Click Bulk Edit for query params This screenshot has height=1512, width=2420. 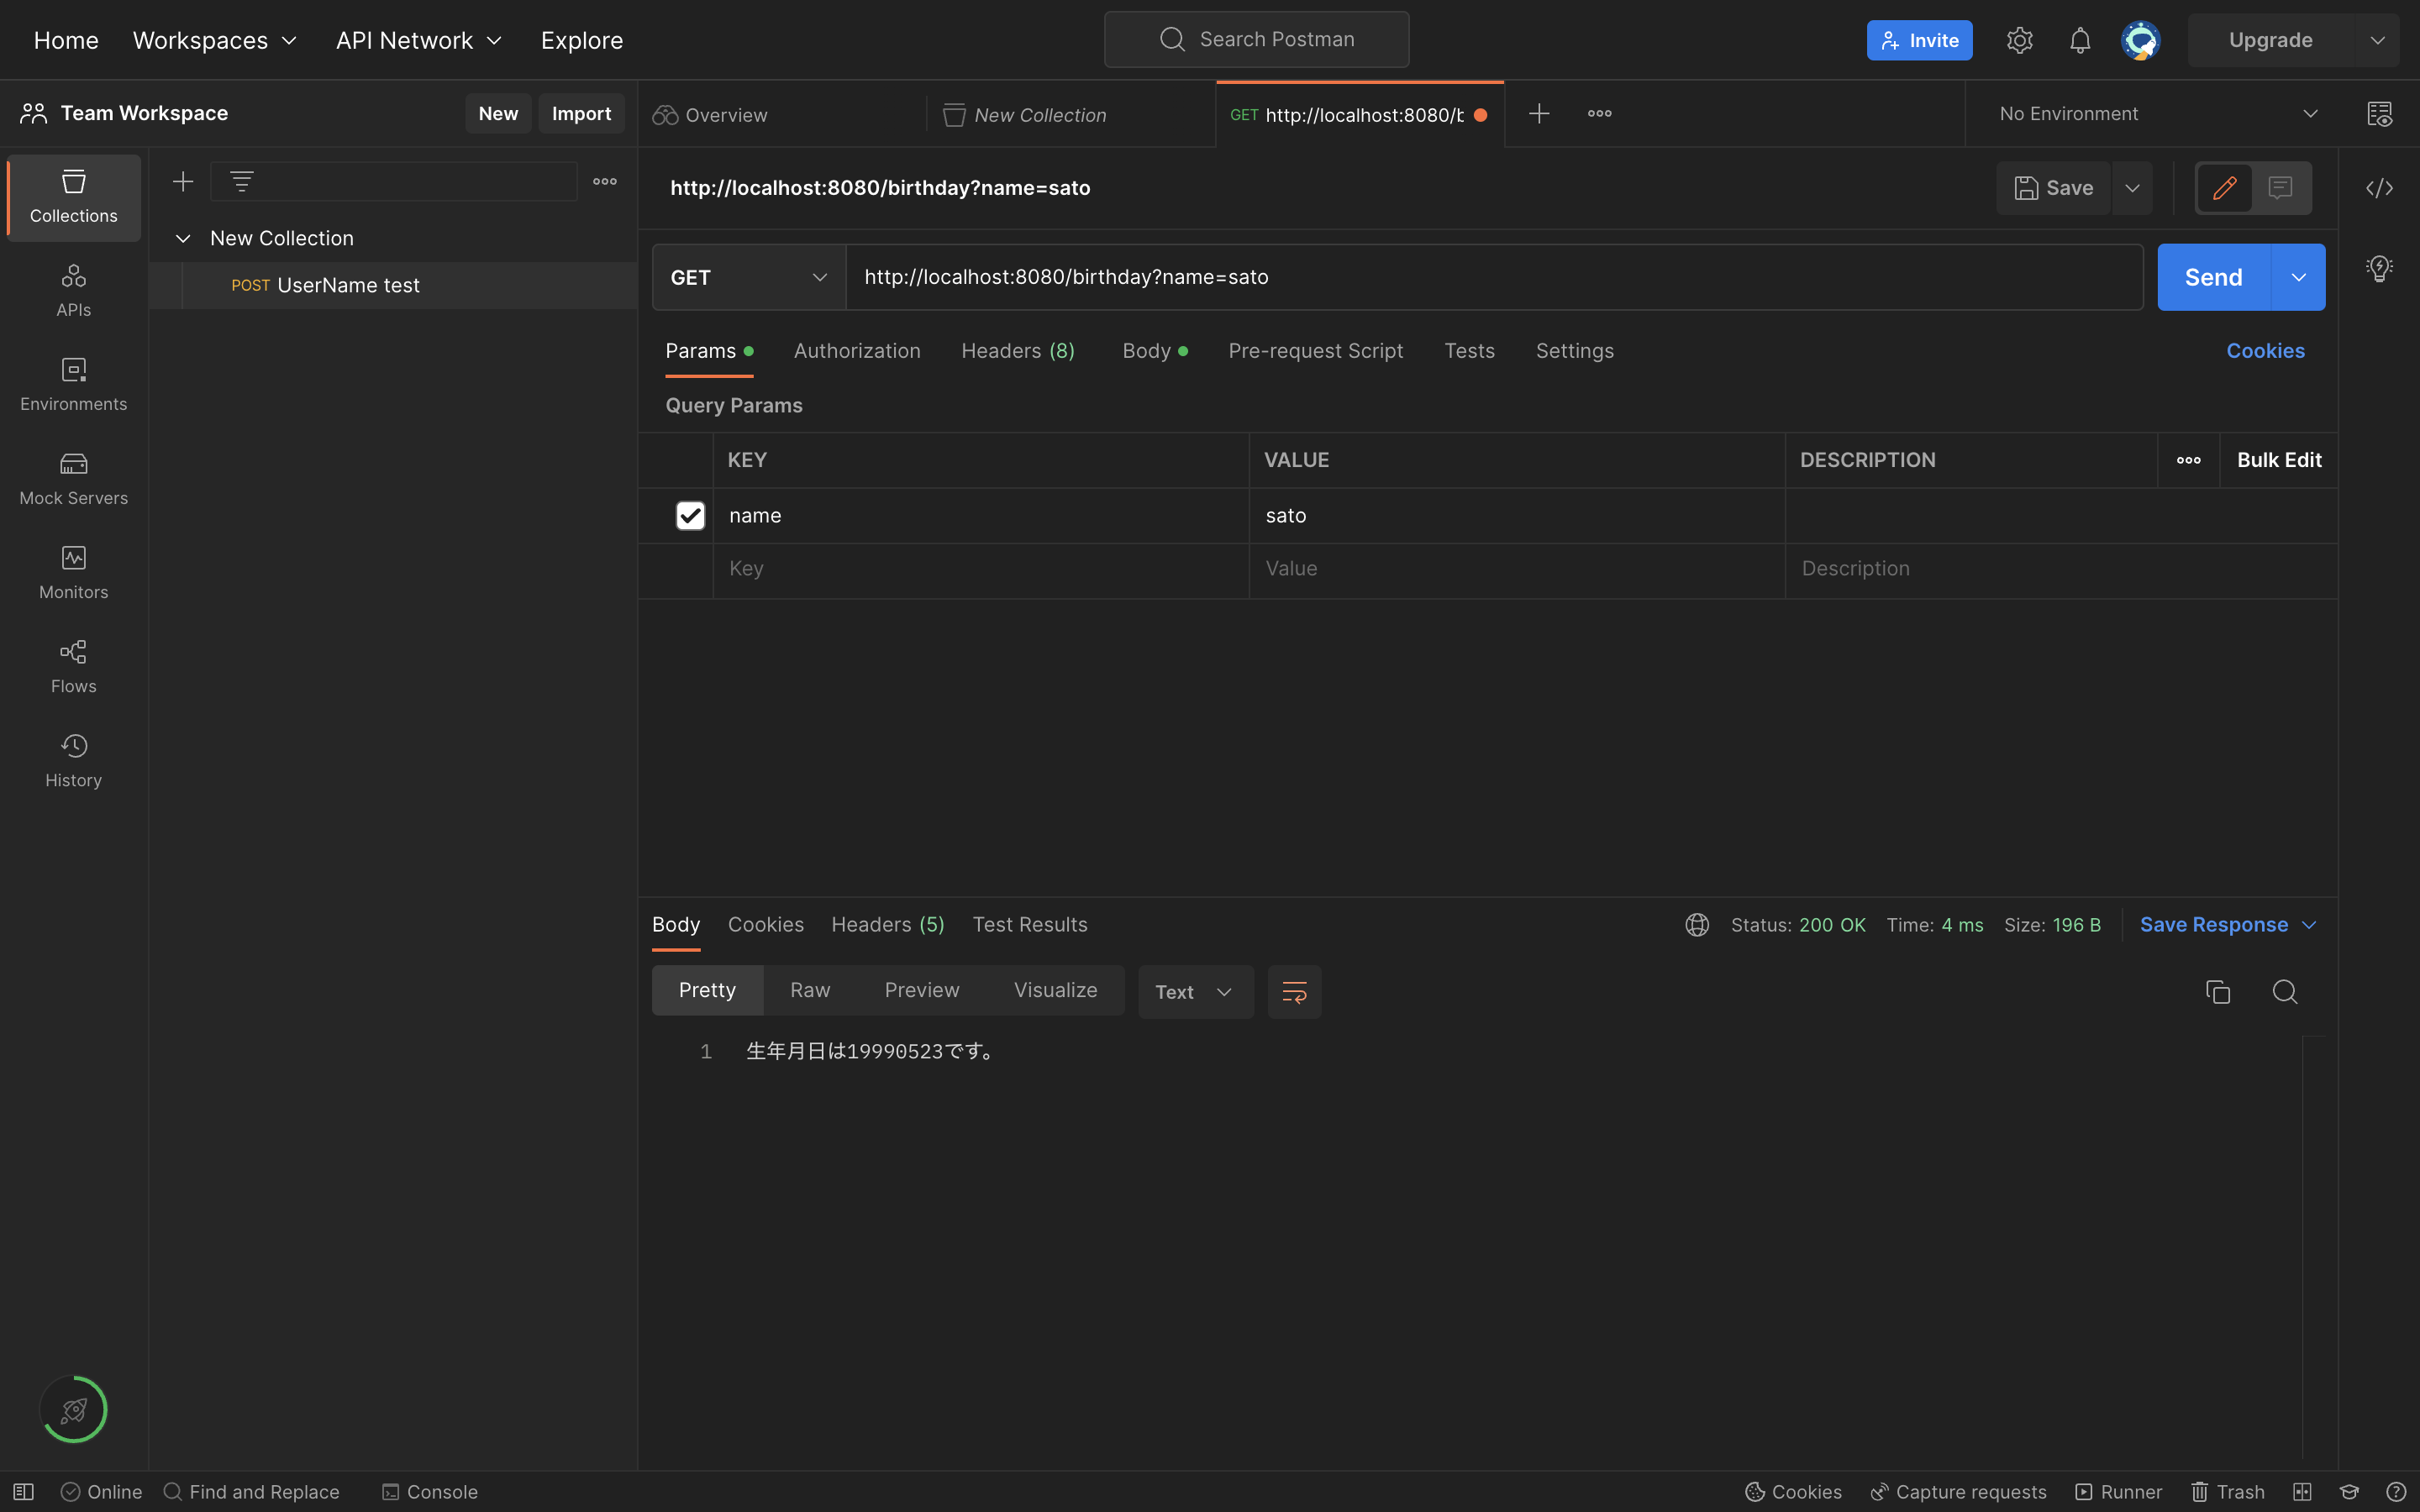click(x=2279, y=460)
